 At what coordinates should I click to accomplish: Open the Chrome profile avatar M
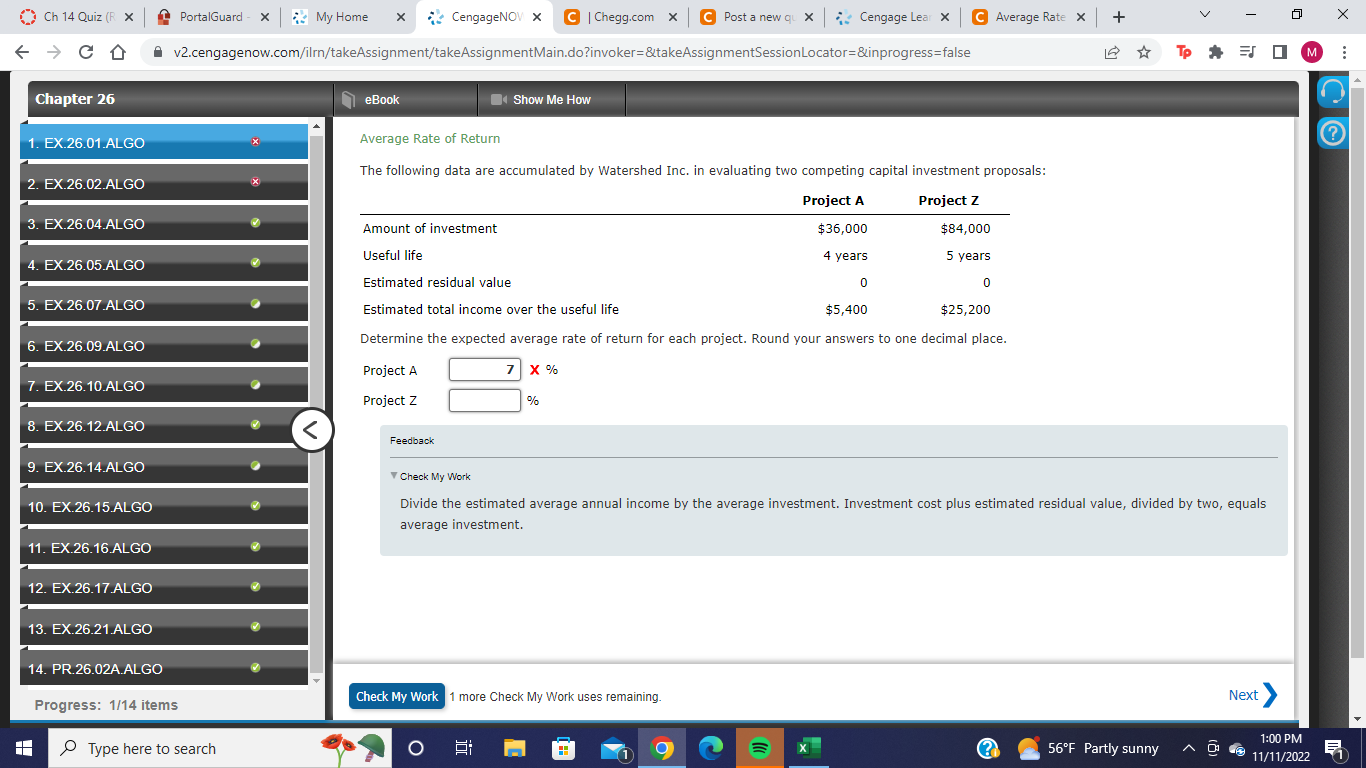(x=1311, y=52)
